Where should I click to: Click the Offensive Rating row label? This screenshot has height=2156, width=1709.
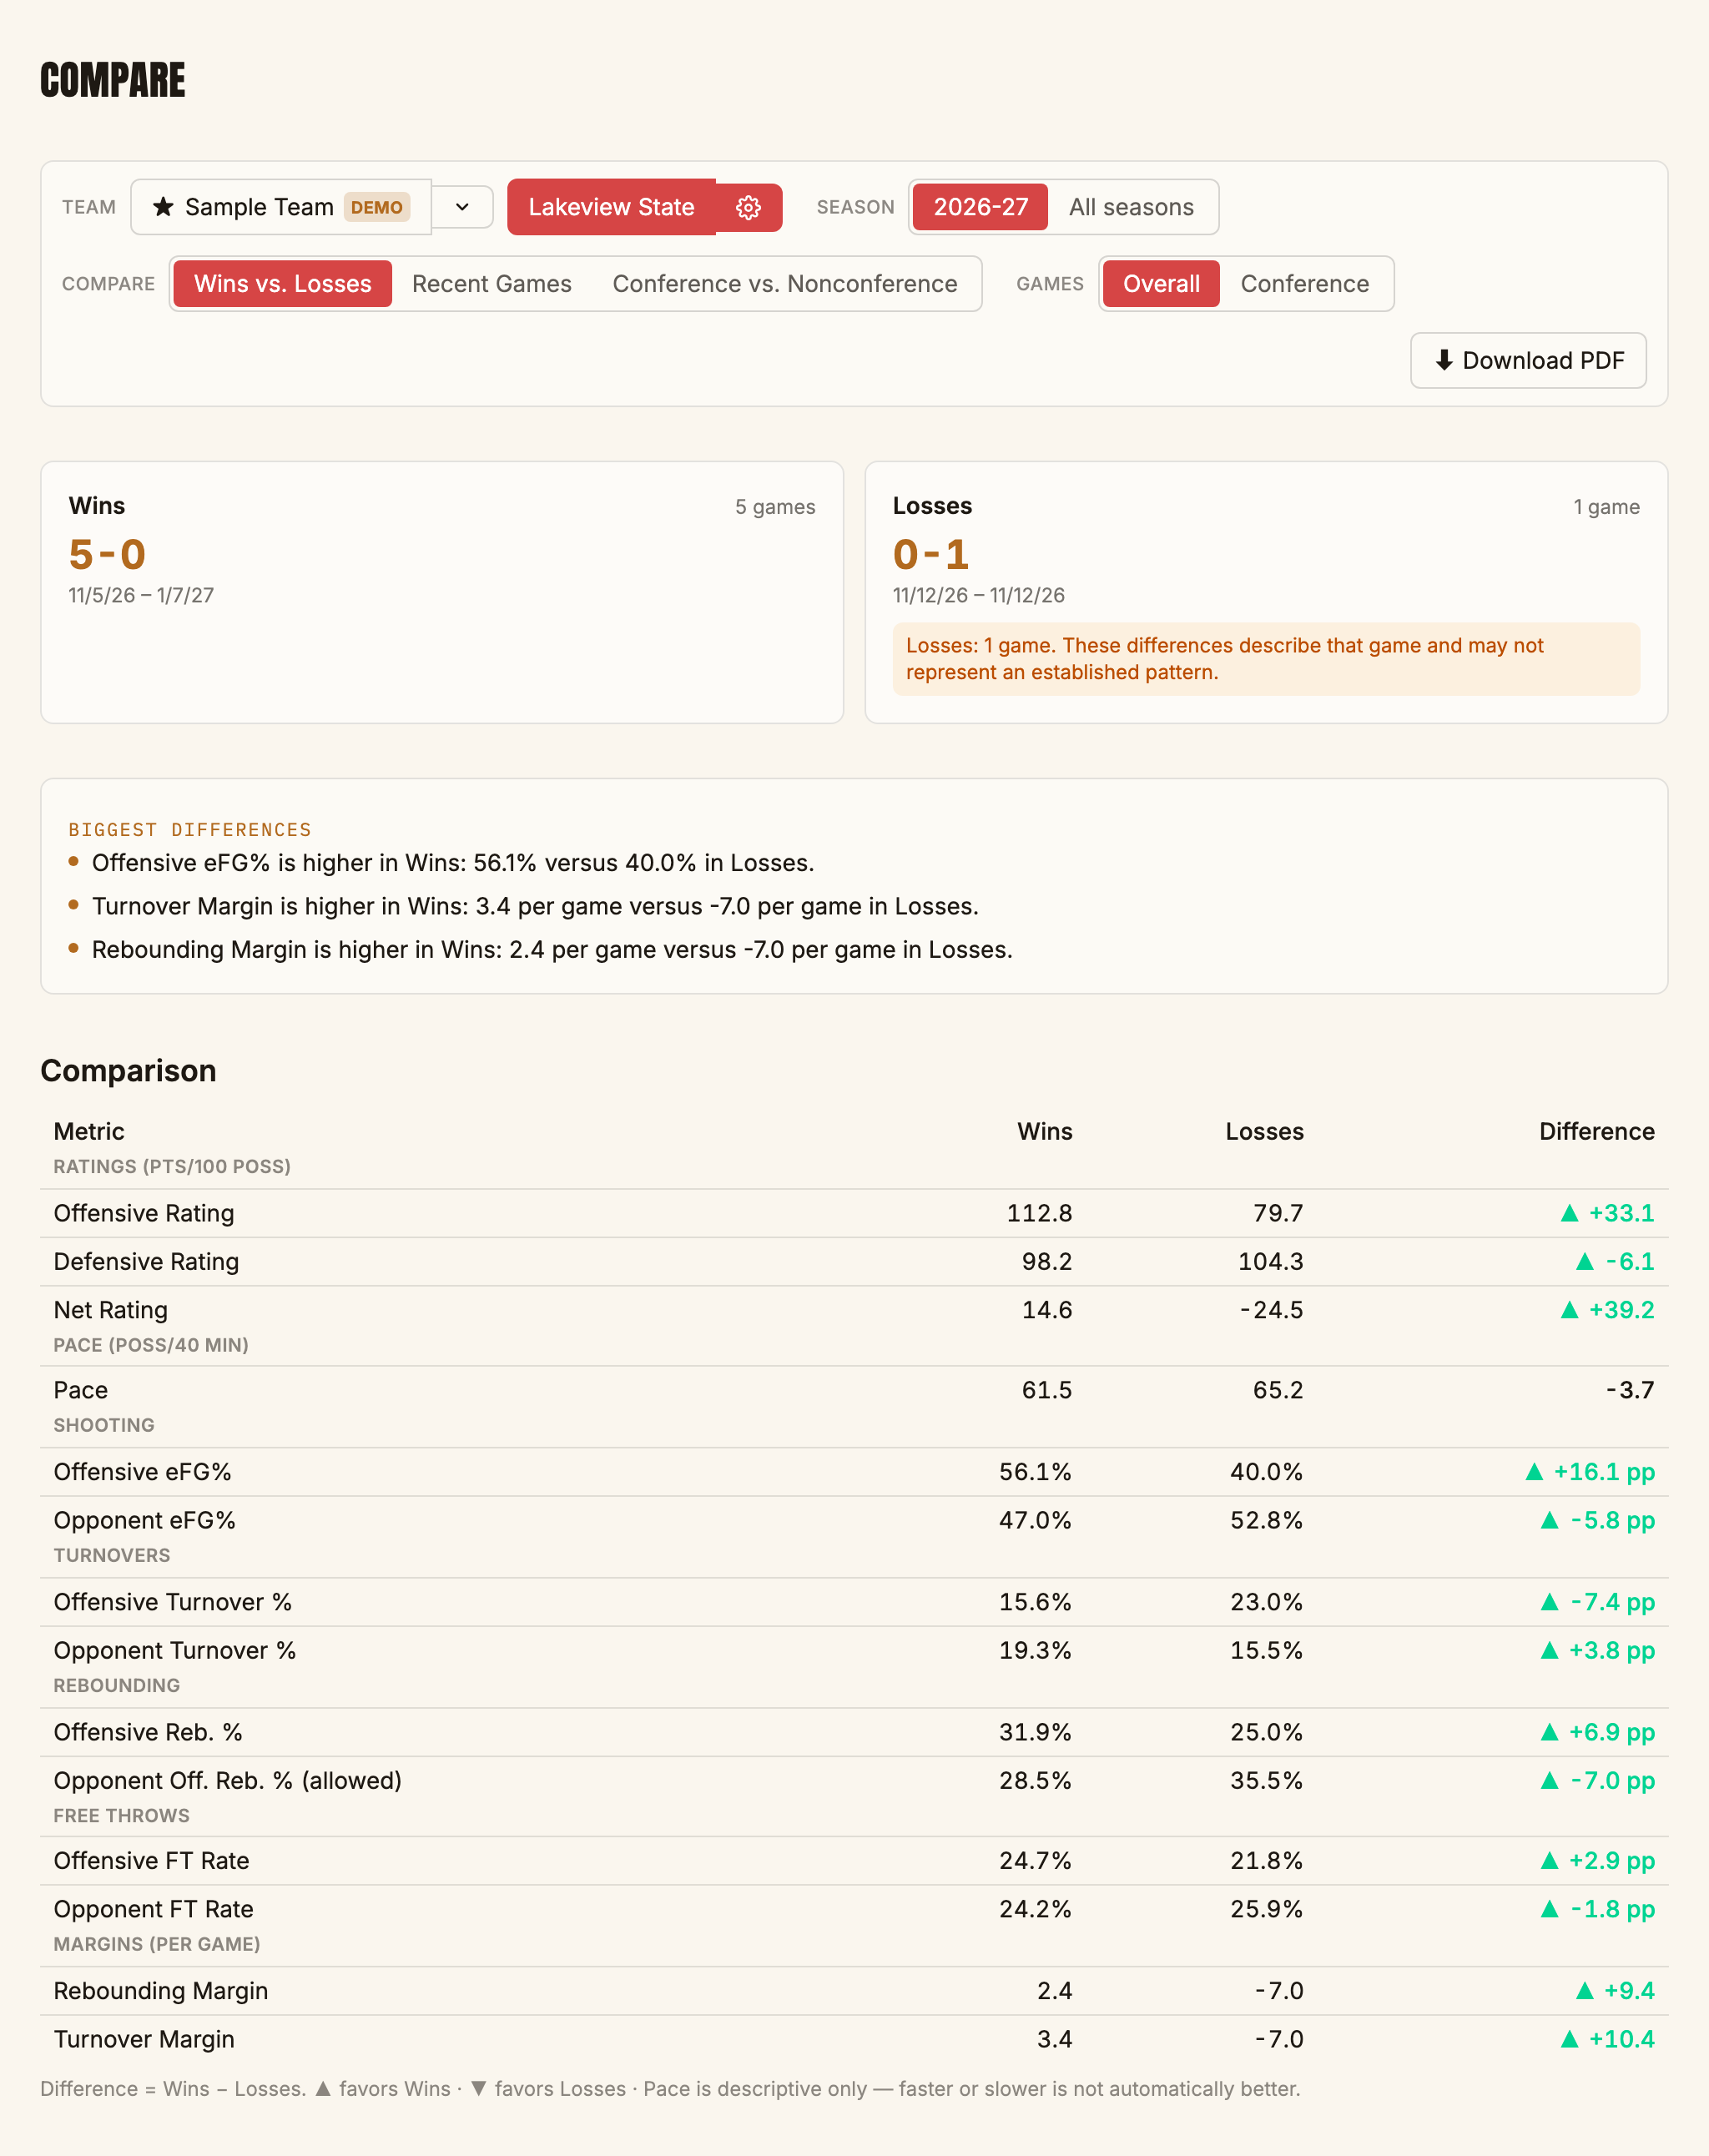point(144,1213)
